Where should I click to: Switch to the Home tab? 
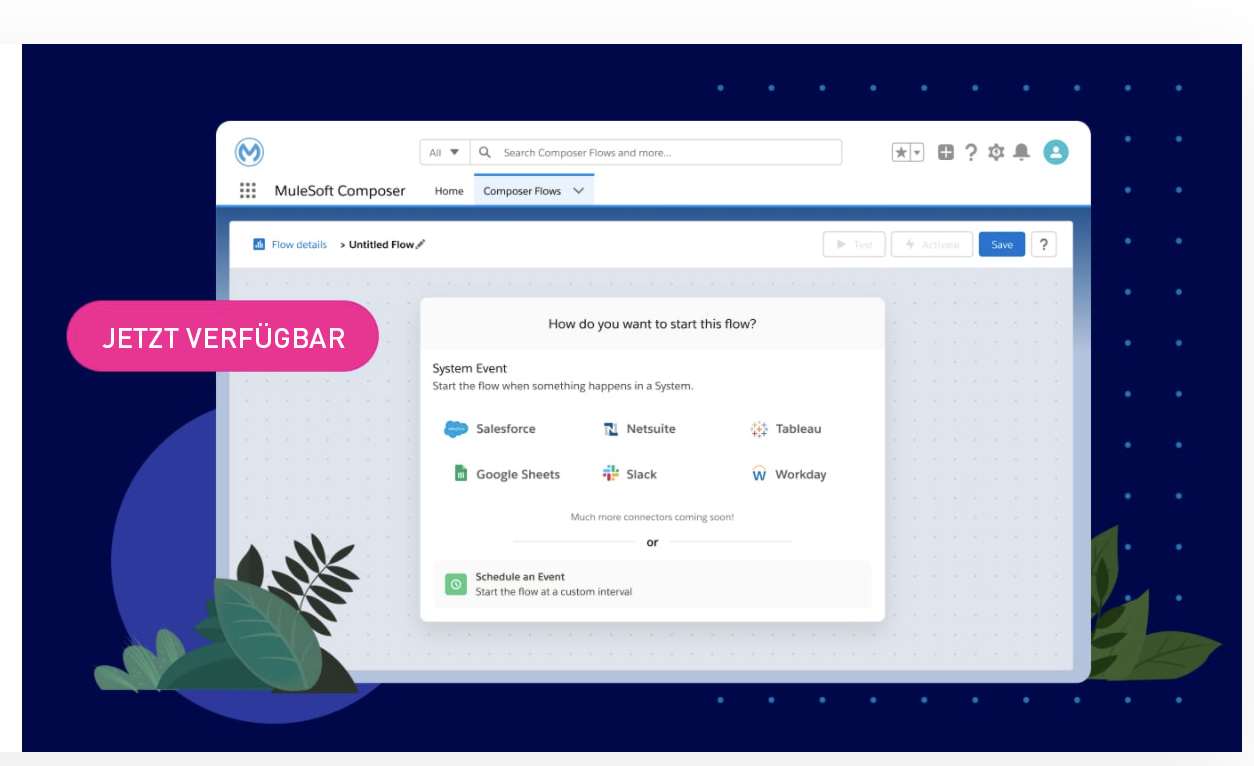(x=449, y=191)
